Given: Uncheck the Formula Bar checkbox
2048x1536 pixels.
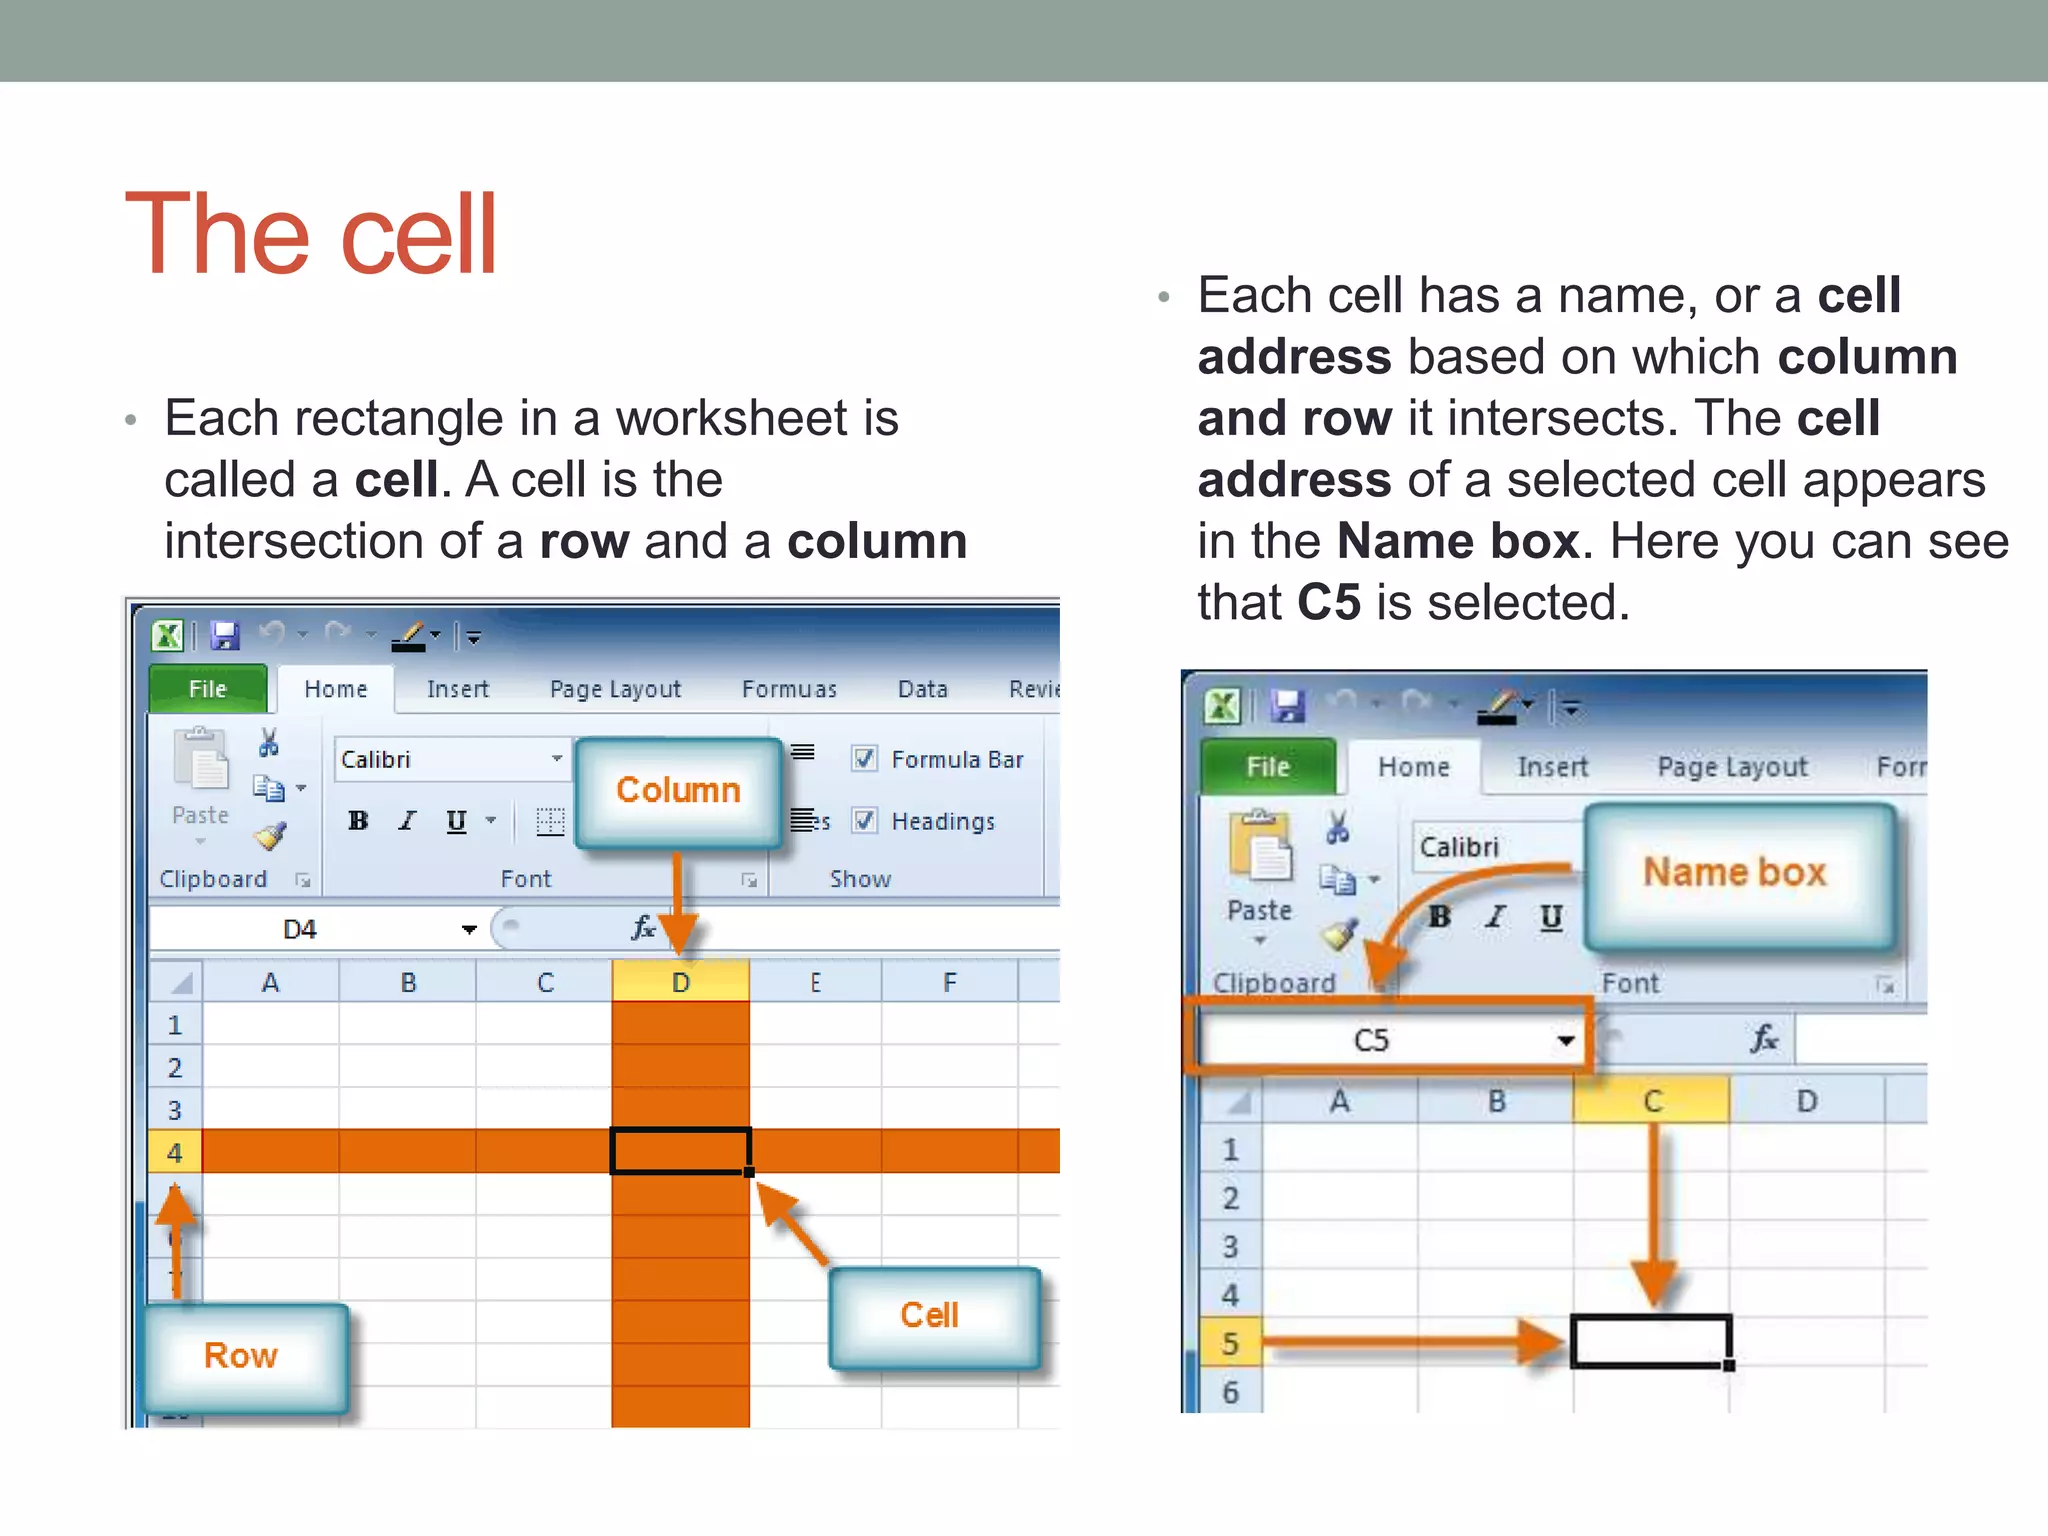Looking at the screenshot, I should (x=865, y=759).
